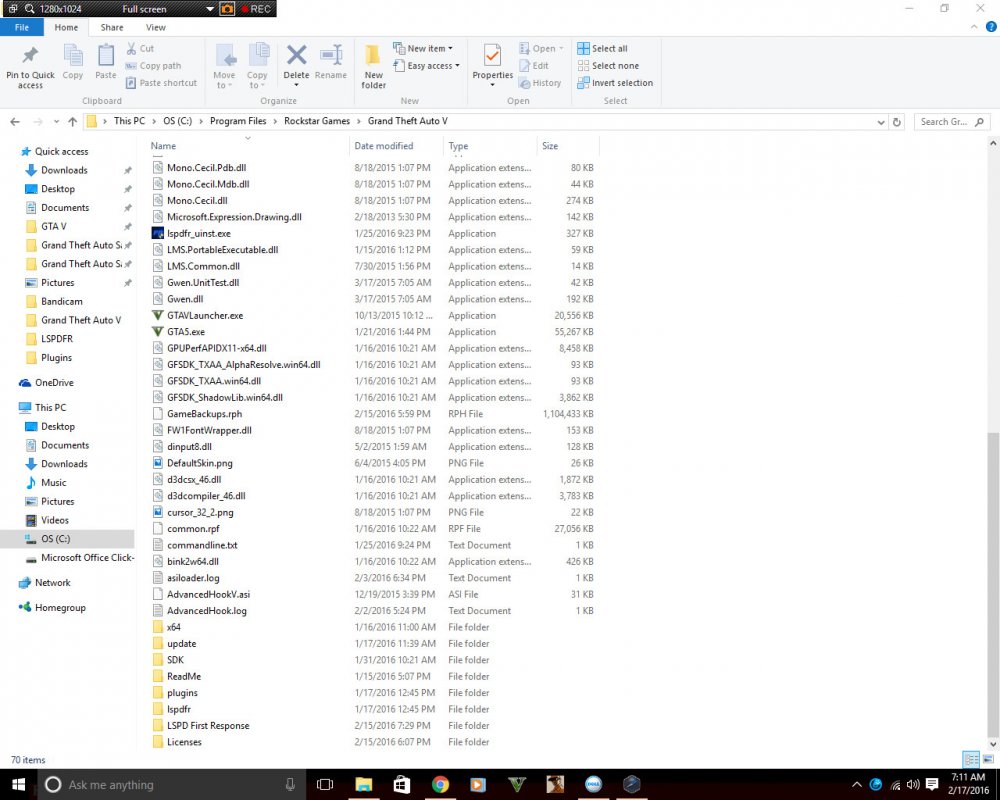This screenshot has width=1000, height=800.
Task: Select the plugins folder in list
Action: pyautogui.click(x=182, y=693)
